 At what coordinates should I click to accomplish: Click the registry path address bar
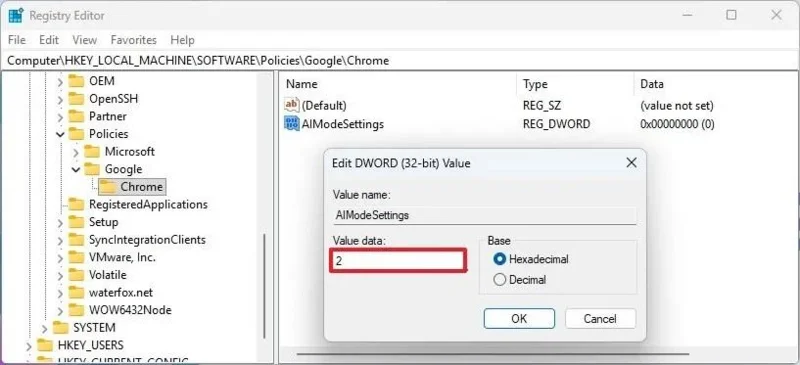(400, 61)
